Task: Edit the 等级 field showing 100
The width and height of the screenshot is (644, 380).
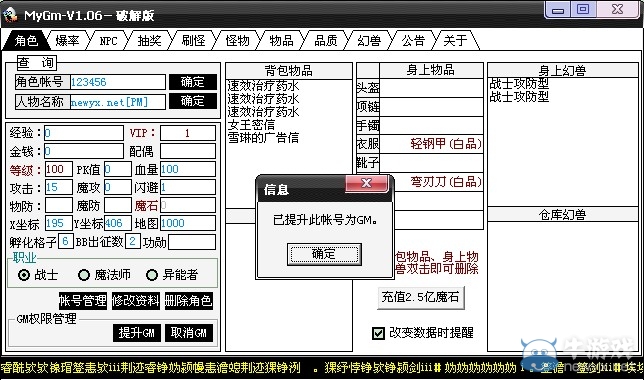Action: pyautogui.click(x=59, y=169)
